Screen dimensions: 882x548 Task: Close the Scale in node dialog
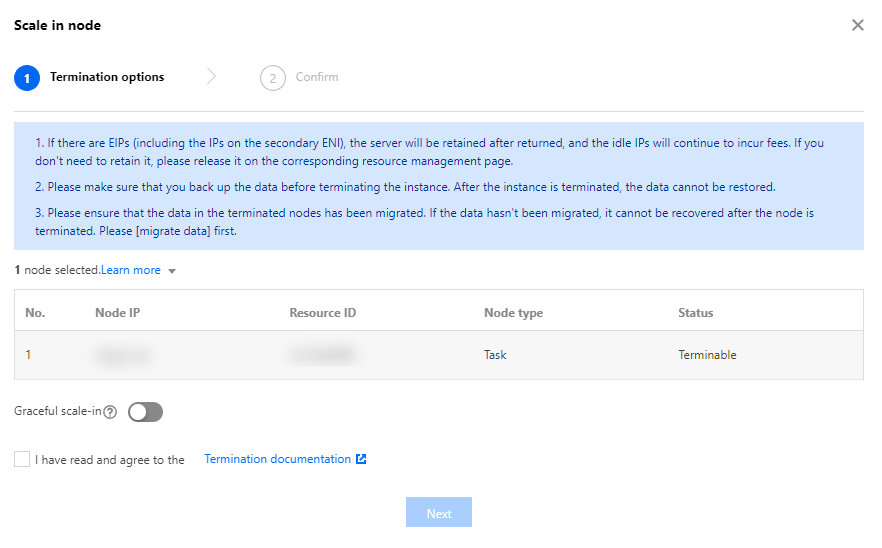point(857,25)
